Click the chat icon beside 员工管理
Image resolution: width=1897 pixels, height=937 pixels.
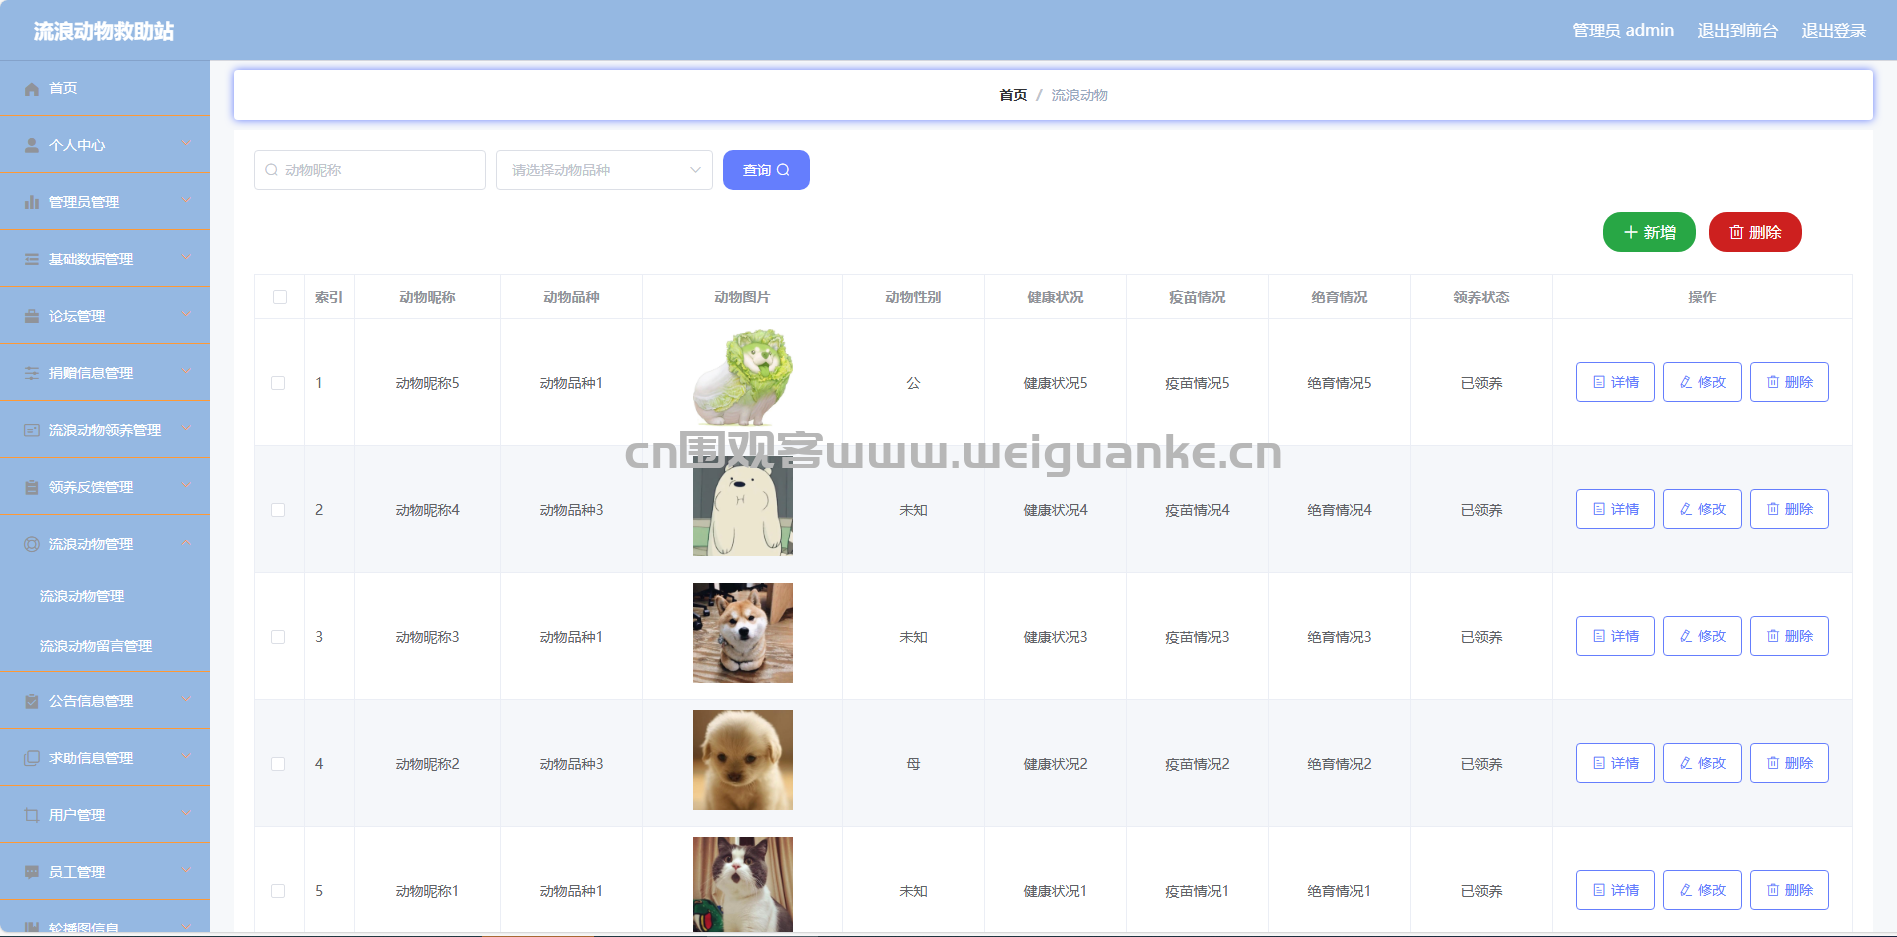tap(32, 873)
